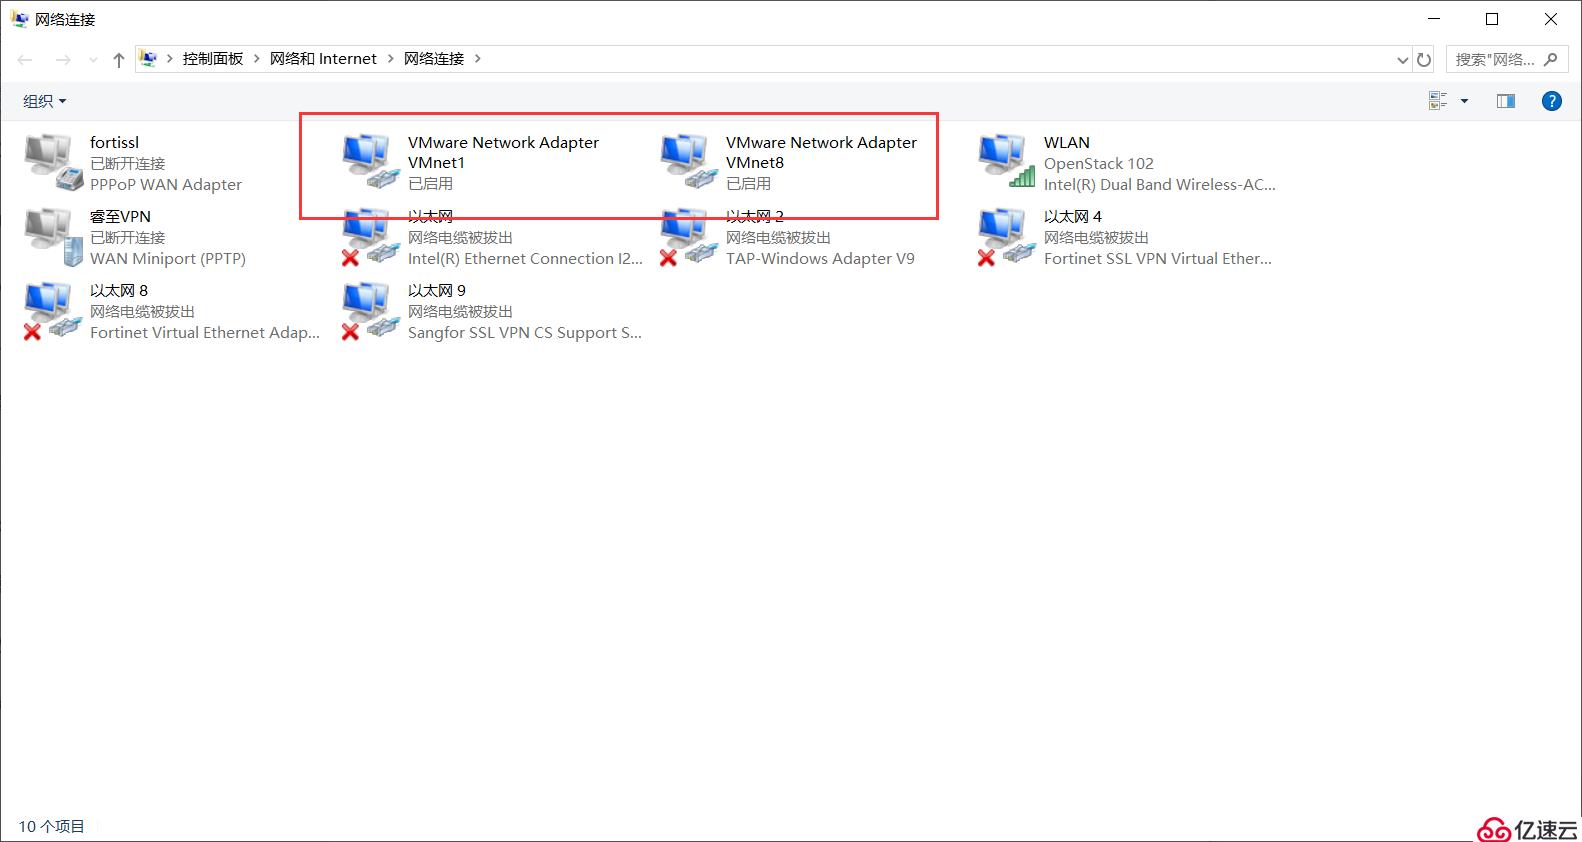Select the 以太网 4 Fortinet SSL VPN icon
The width and height of the screenshot is (1582, 842).
click(1007, 237)
